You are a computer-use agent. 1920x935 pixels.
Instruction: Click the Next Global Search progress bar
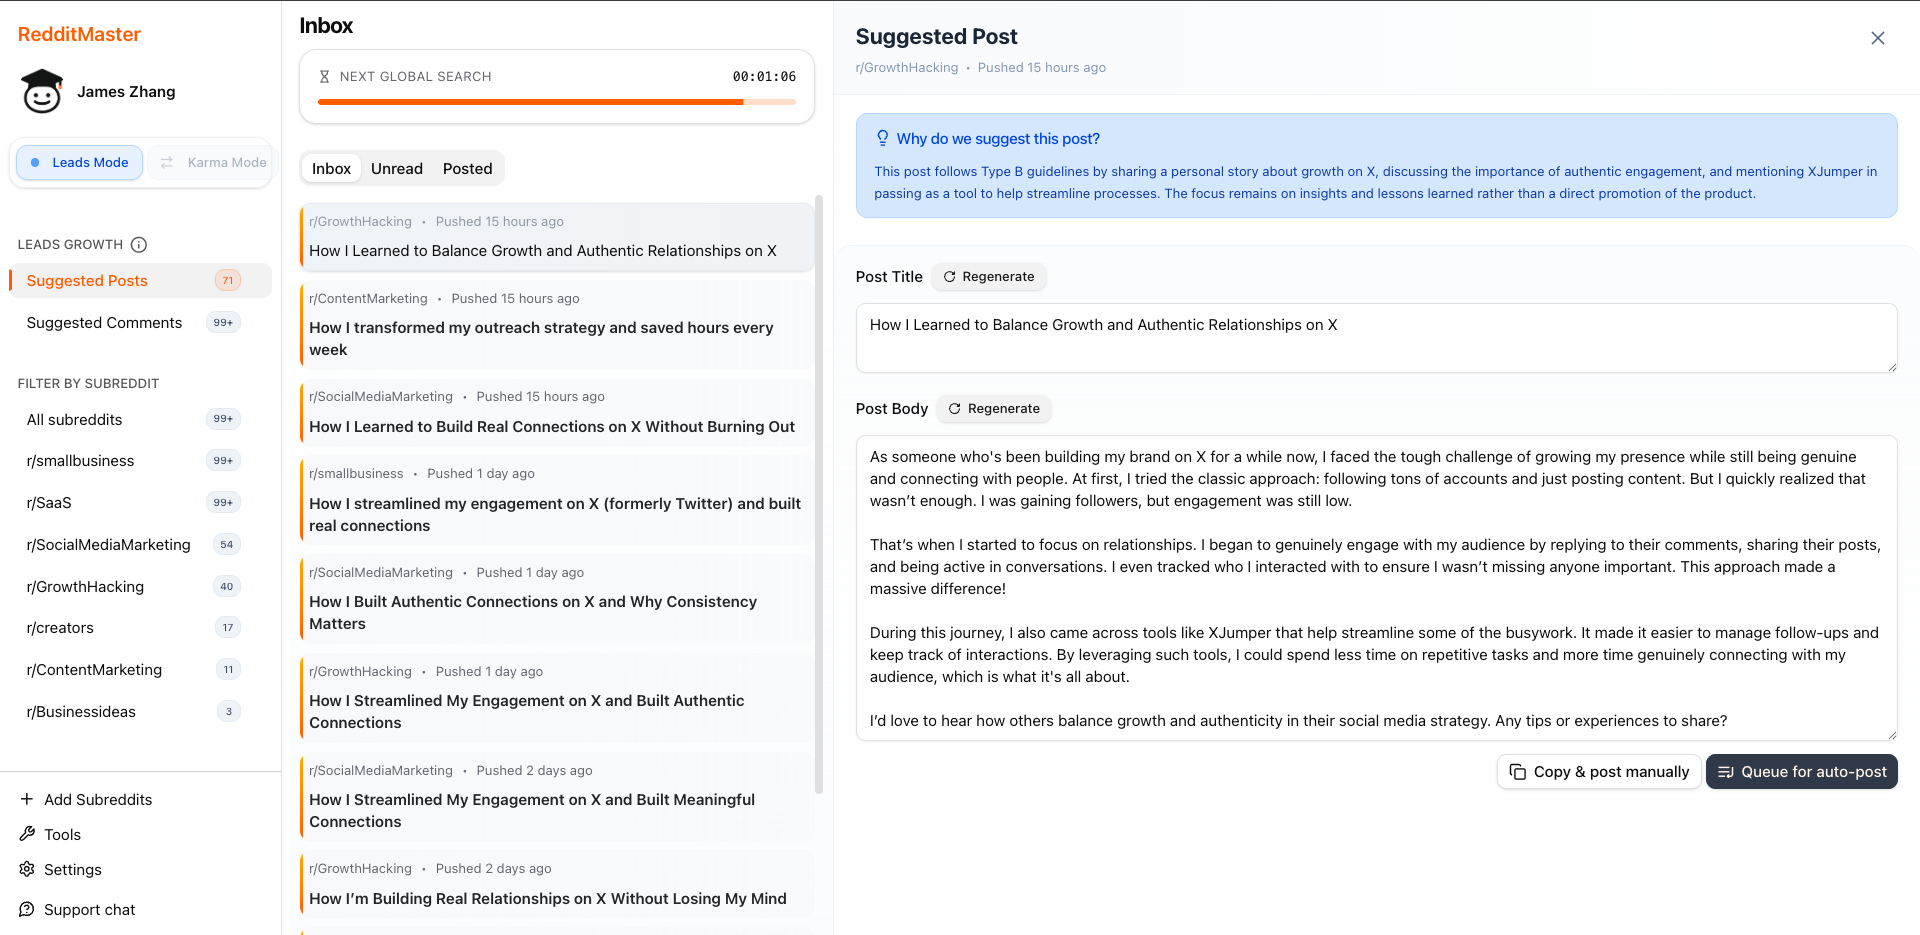[x=556, y=102]
